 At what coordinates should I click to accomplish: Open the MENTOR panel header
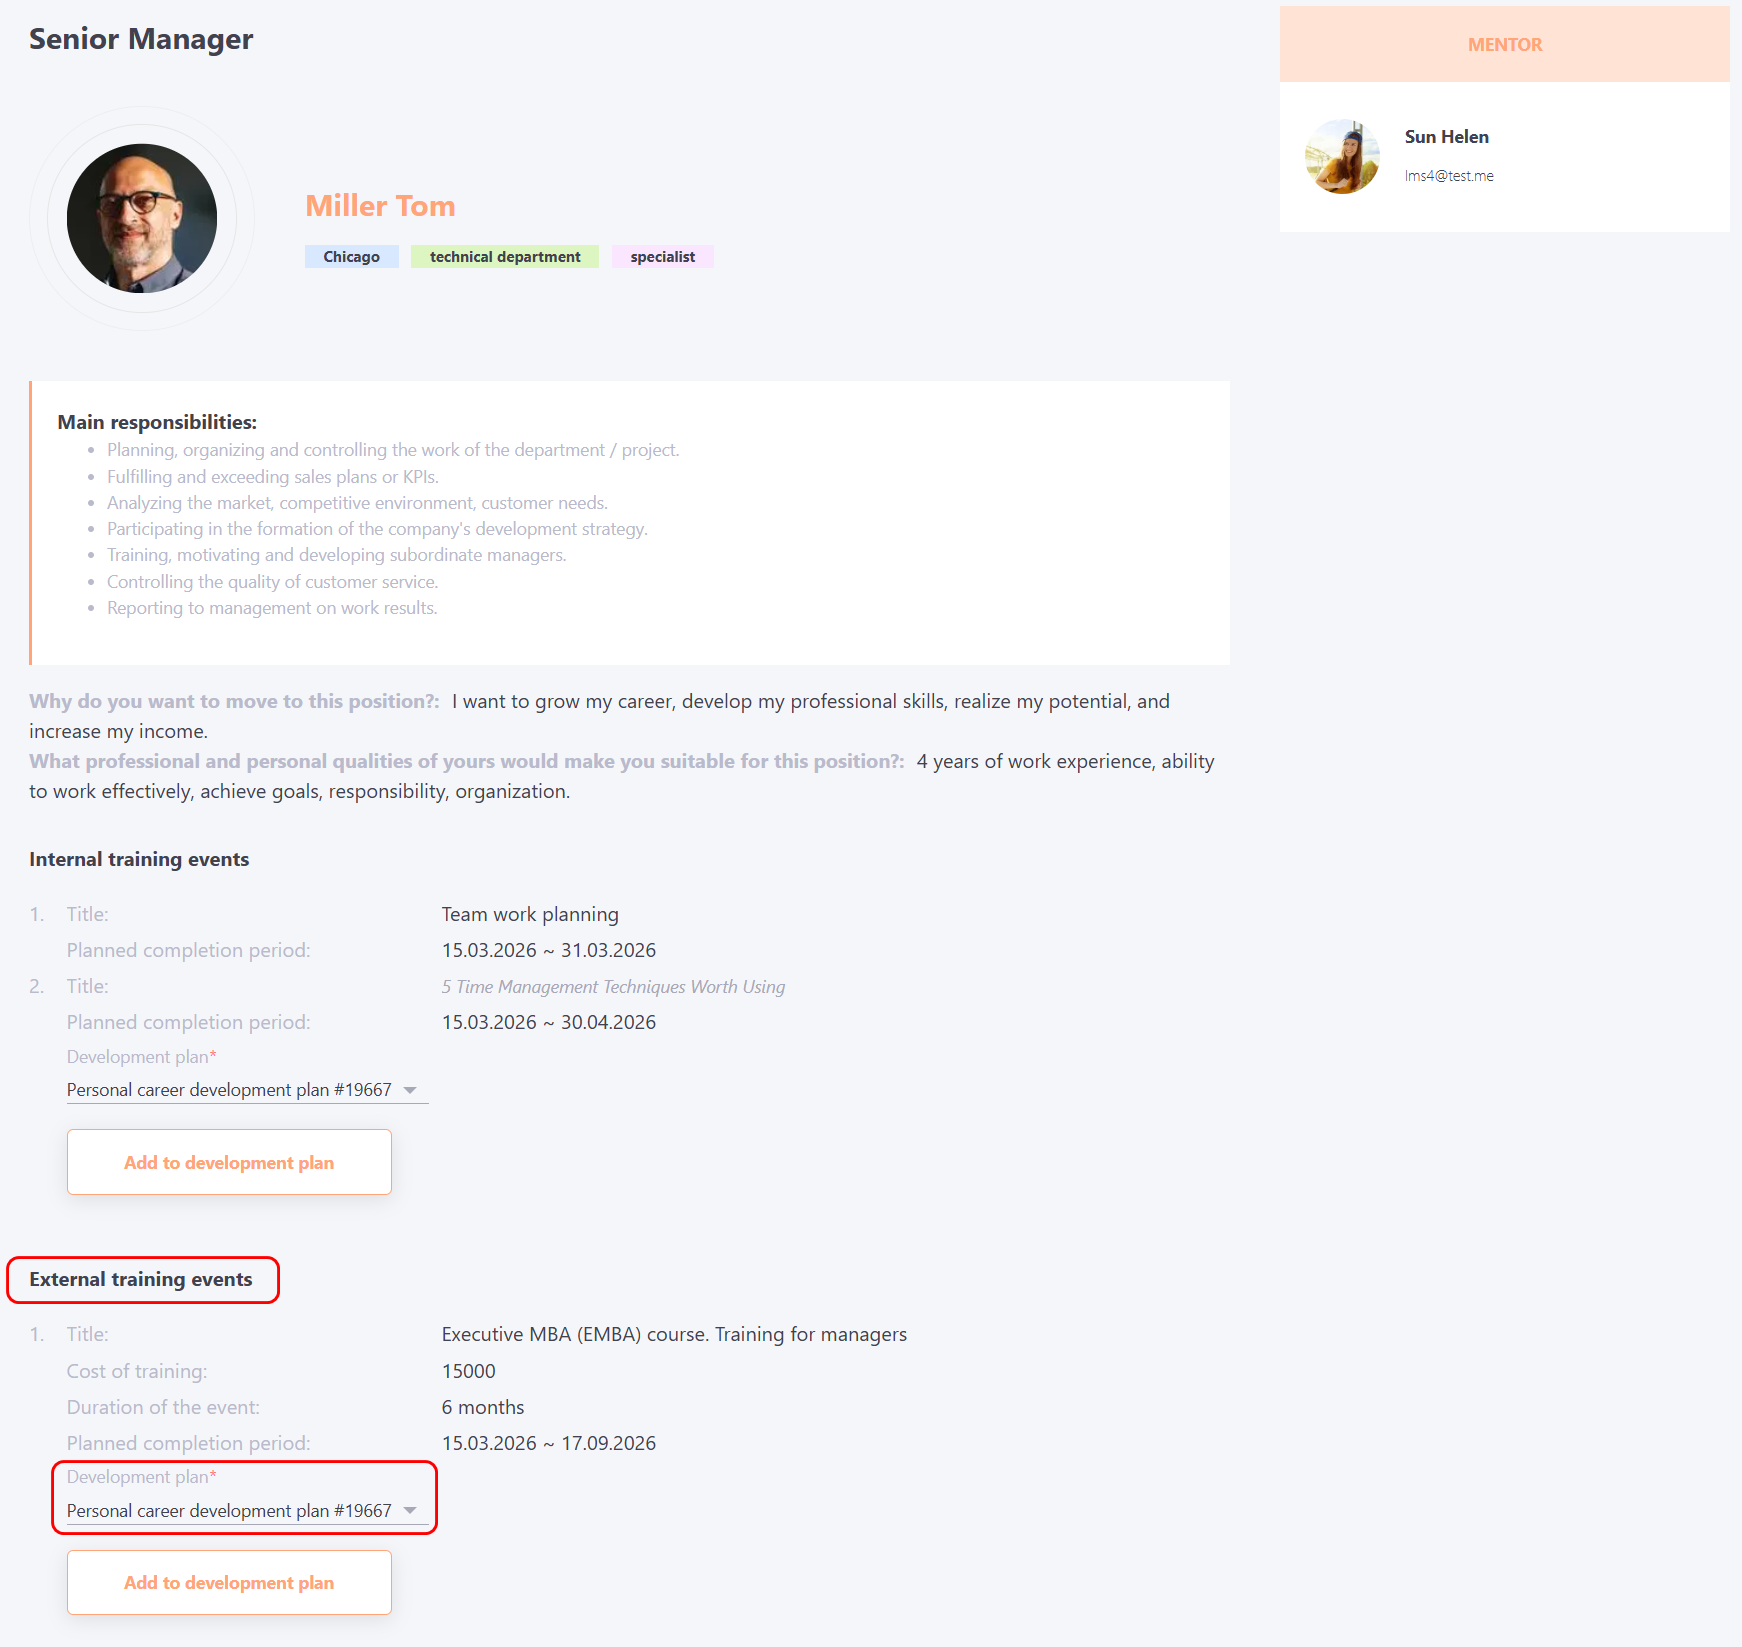1504,45
